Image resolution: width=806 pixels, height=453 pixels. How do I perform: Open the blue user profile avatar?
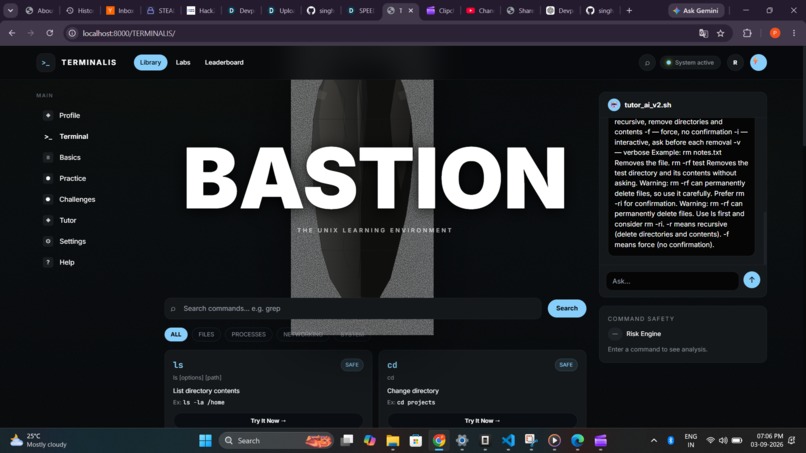click(758, 63)
